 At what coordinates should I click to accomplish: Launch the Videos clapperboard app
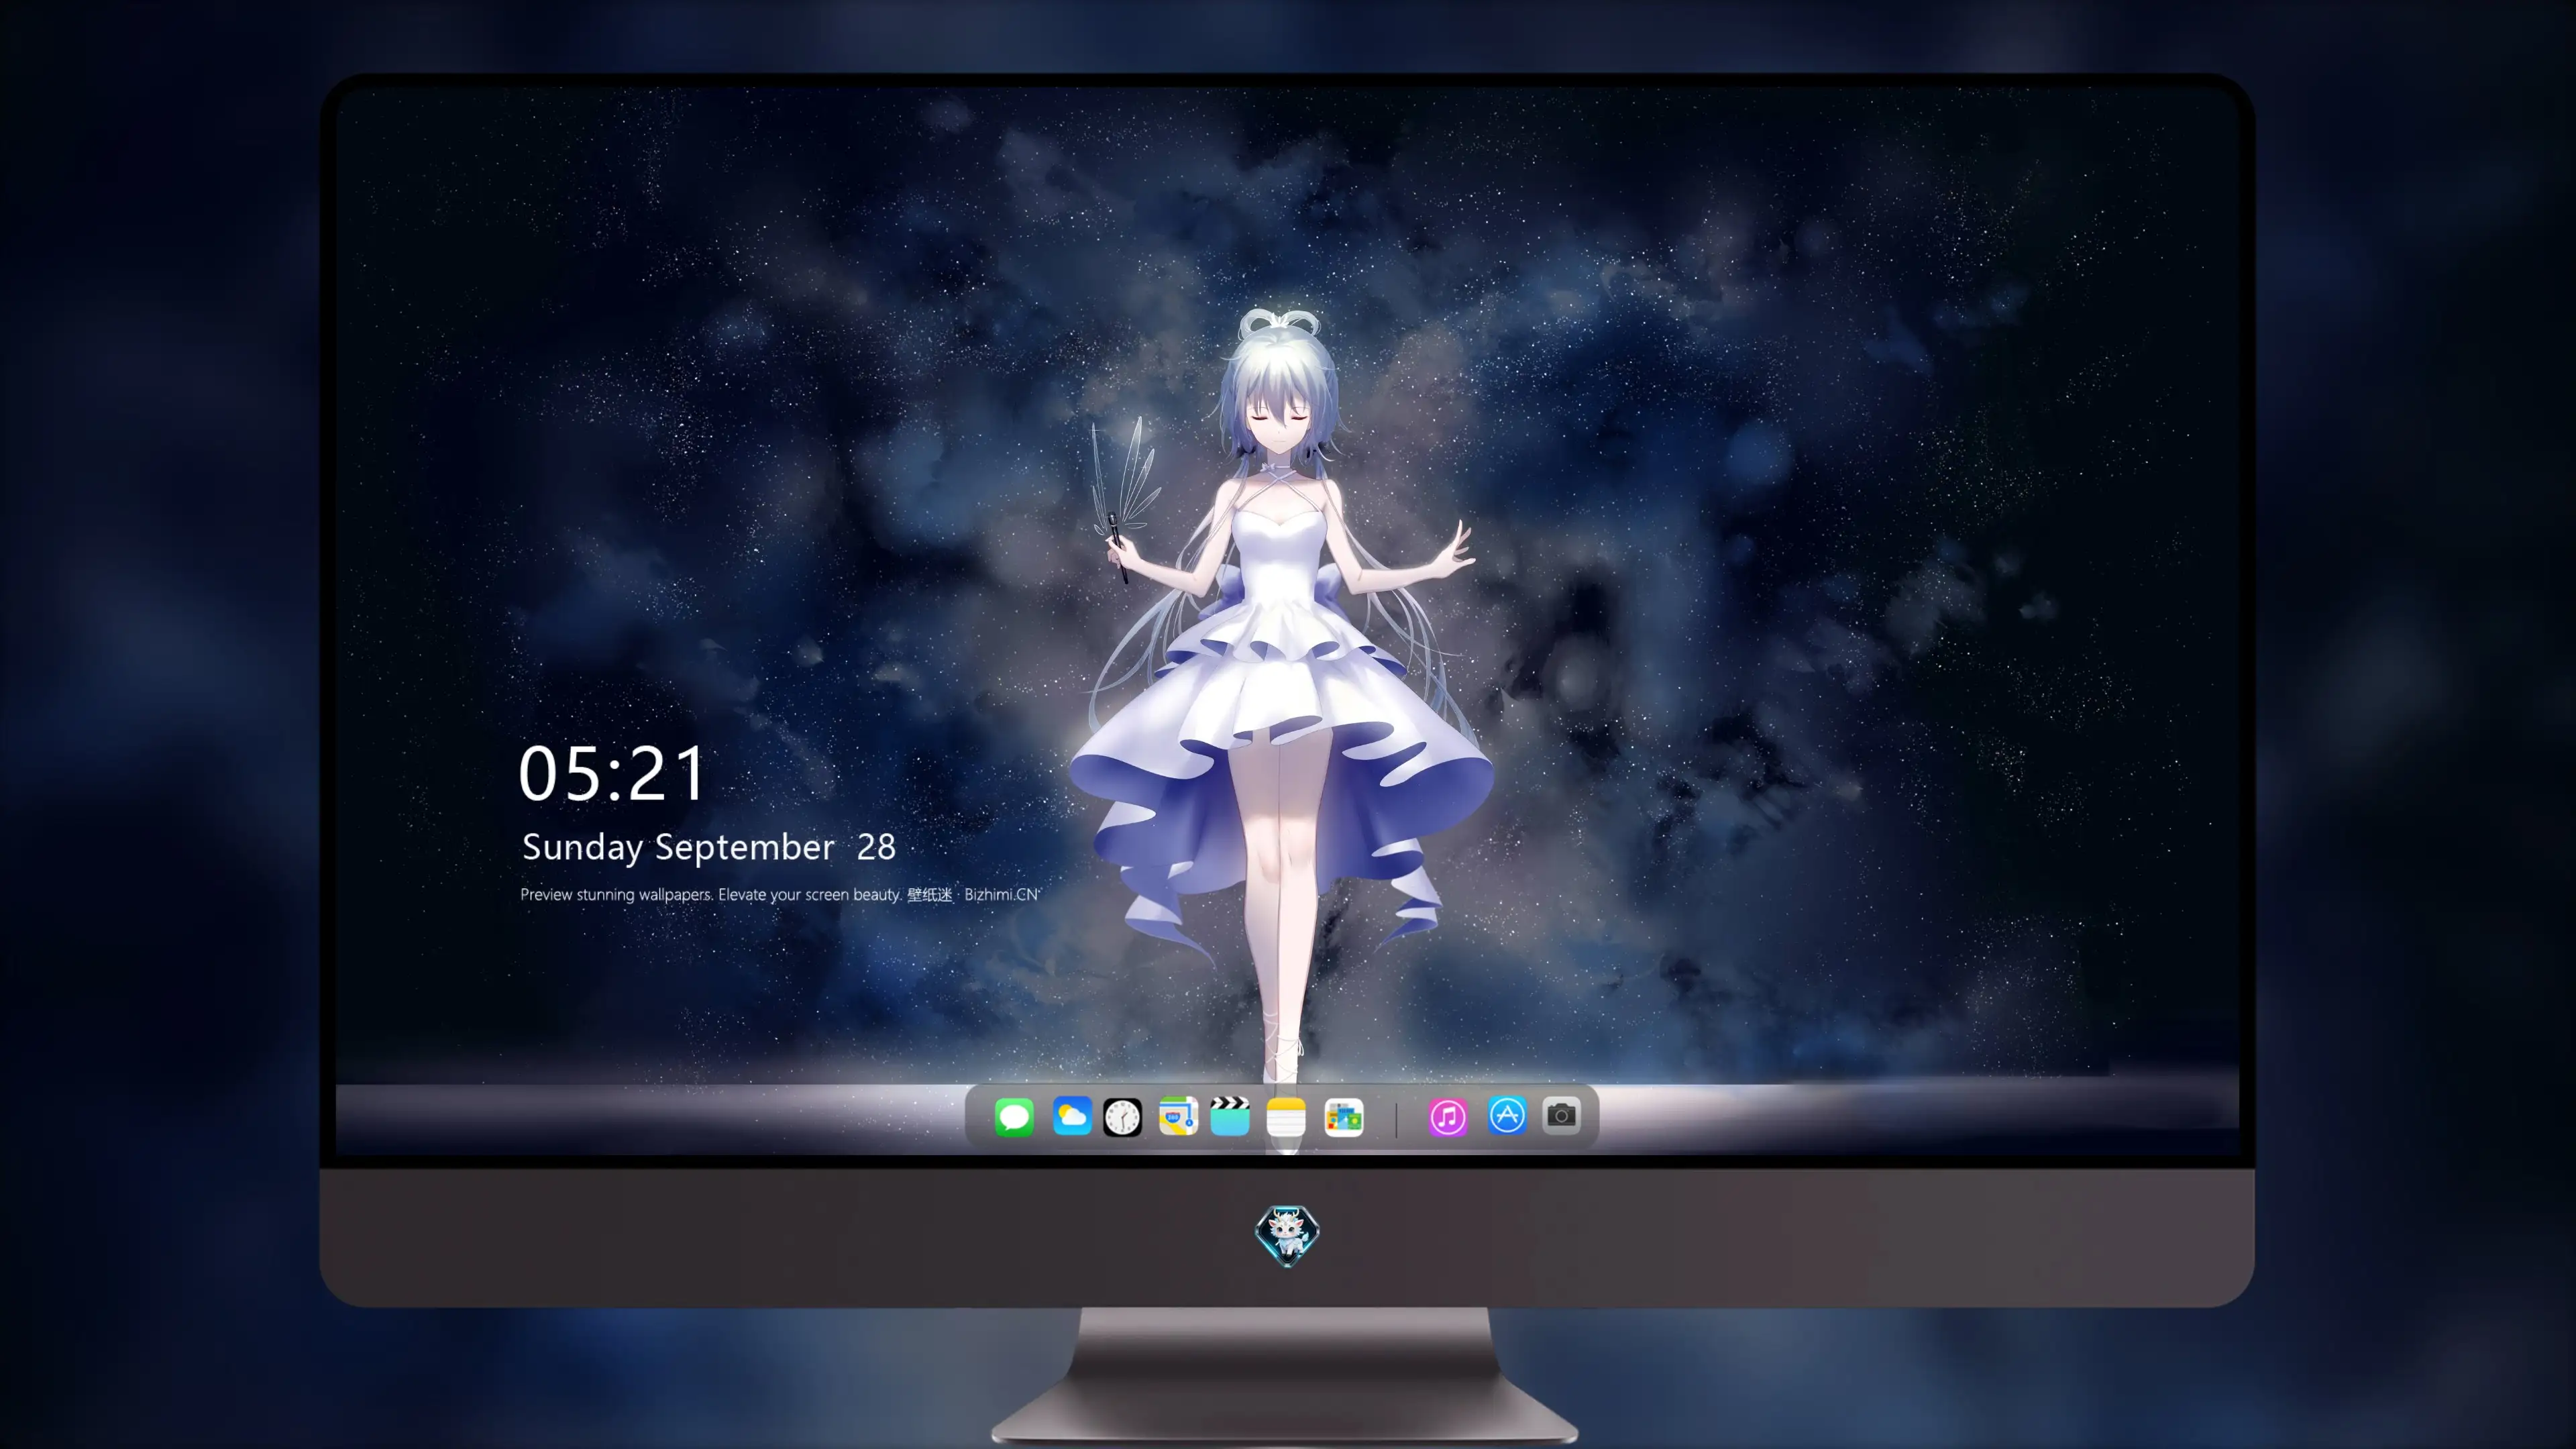(x=1229, y=1116)
